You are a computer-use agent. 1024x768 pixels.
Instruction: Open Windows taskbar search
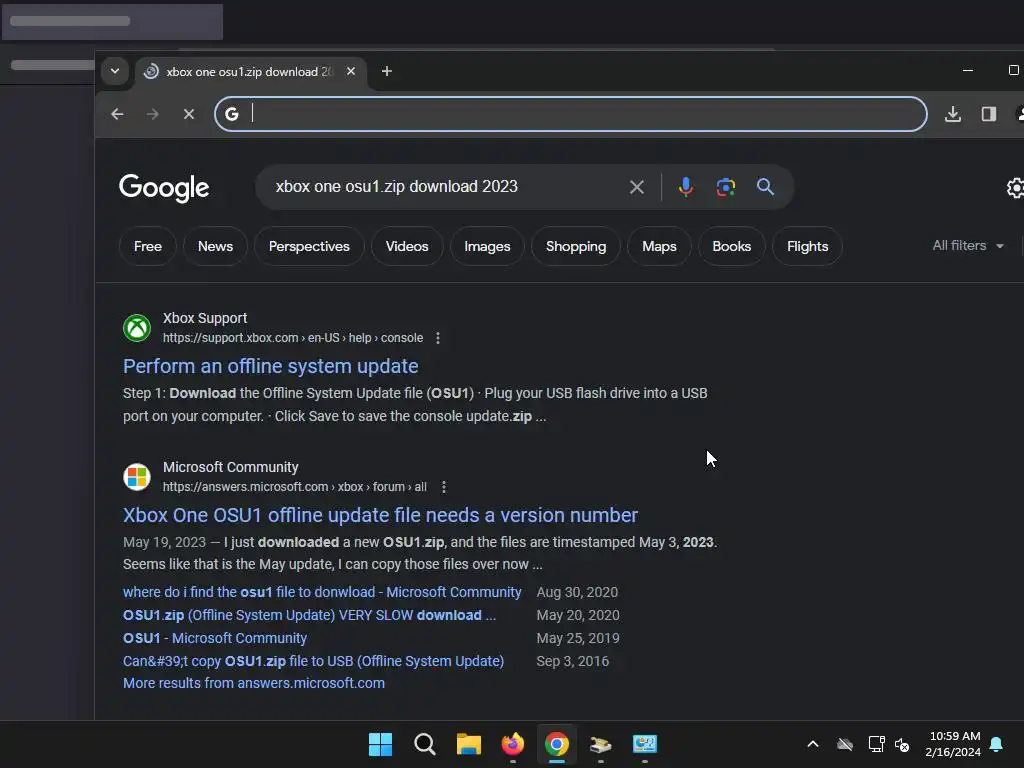[x=424, y=744]
